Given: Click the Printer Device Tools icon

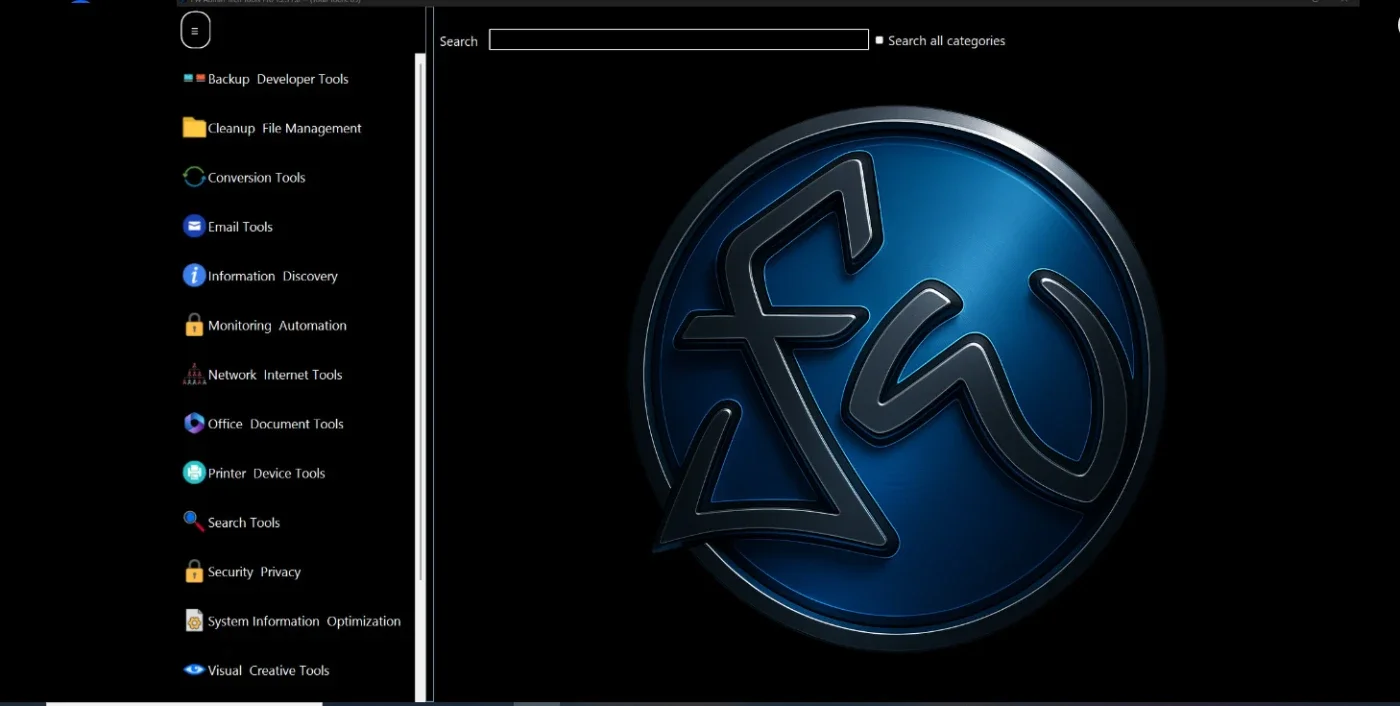Looking at the screenshot, I should [x=194, y=472].
